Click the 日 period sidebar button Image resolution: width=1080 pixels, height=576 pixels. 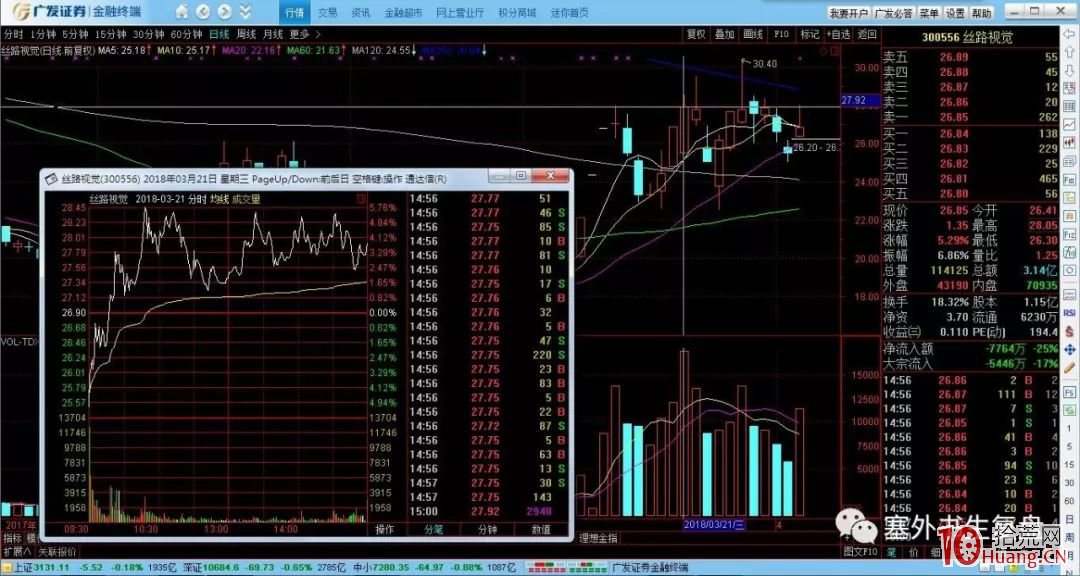coord(1069,517)
